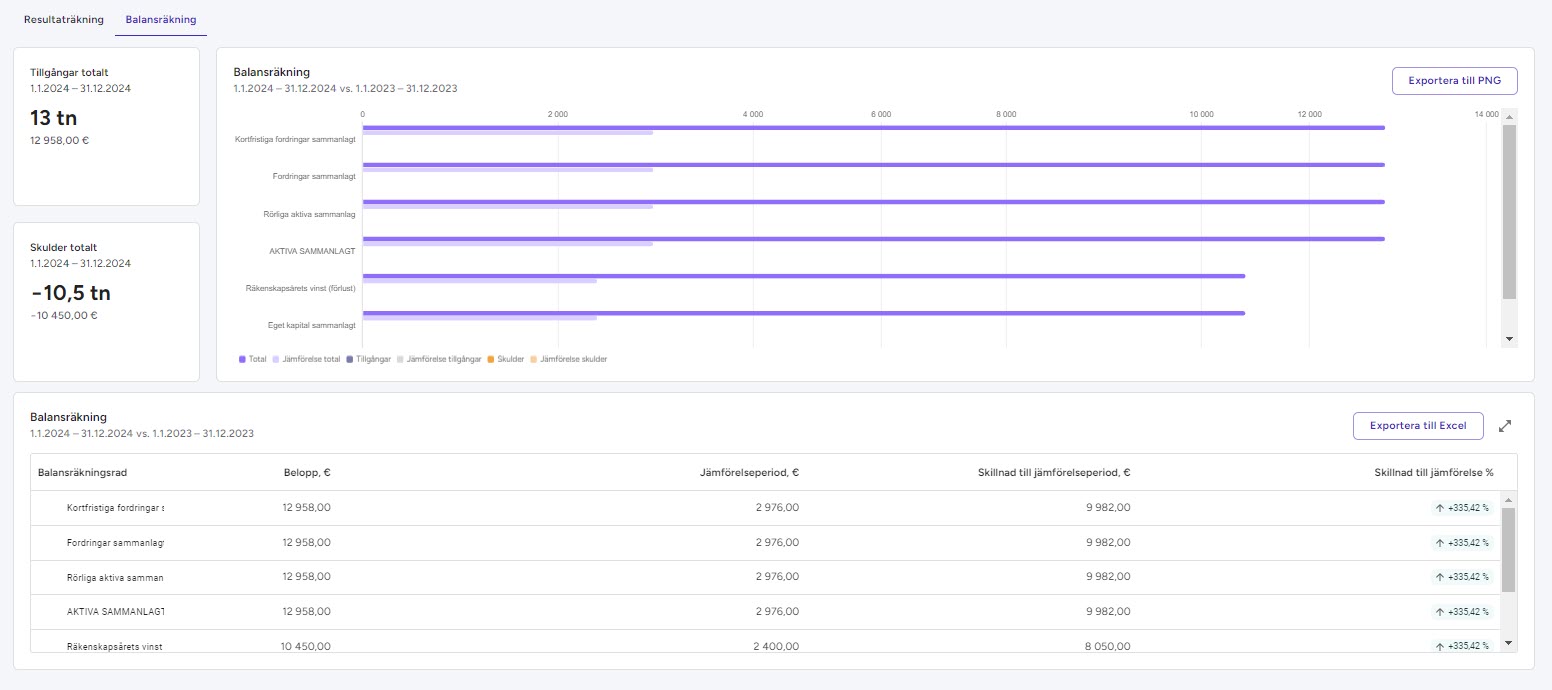Click 9 982,00 in the Rörliga aktiva row

point(1108,577)
